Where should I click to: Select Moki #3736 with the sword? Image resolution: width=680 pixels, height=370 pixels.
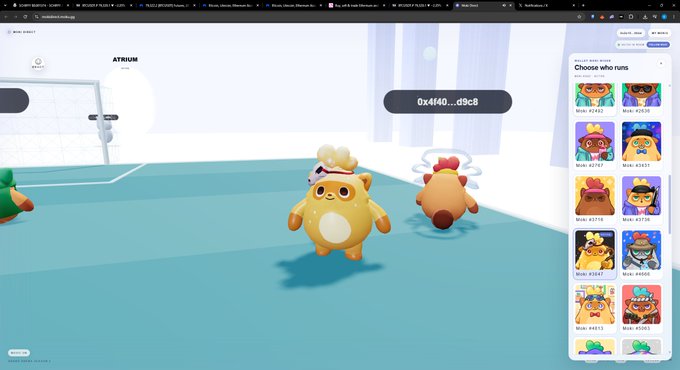[x=641, y=199]
